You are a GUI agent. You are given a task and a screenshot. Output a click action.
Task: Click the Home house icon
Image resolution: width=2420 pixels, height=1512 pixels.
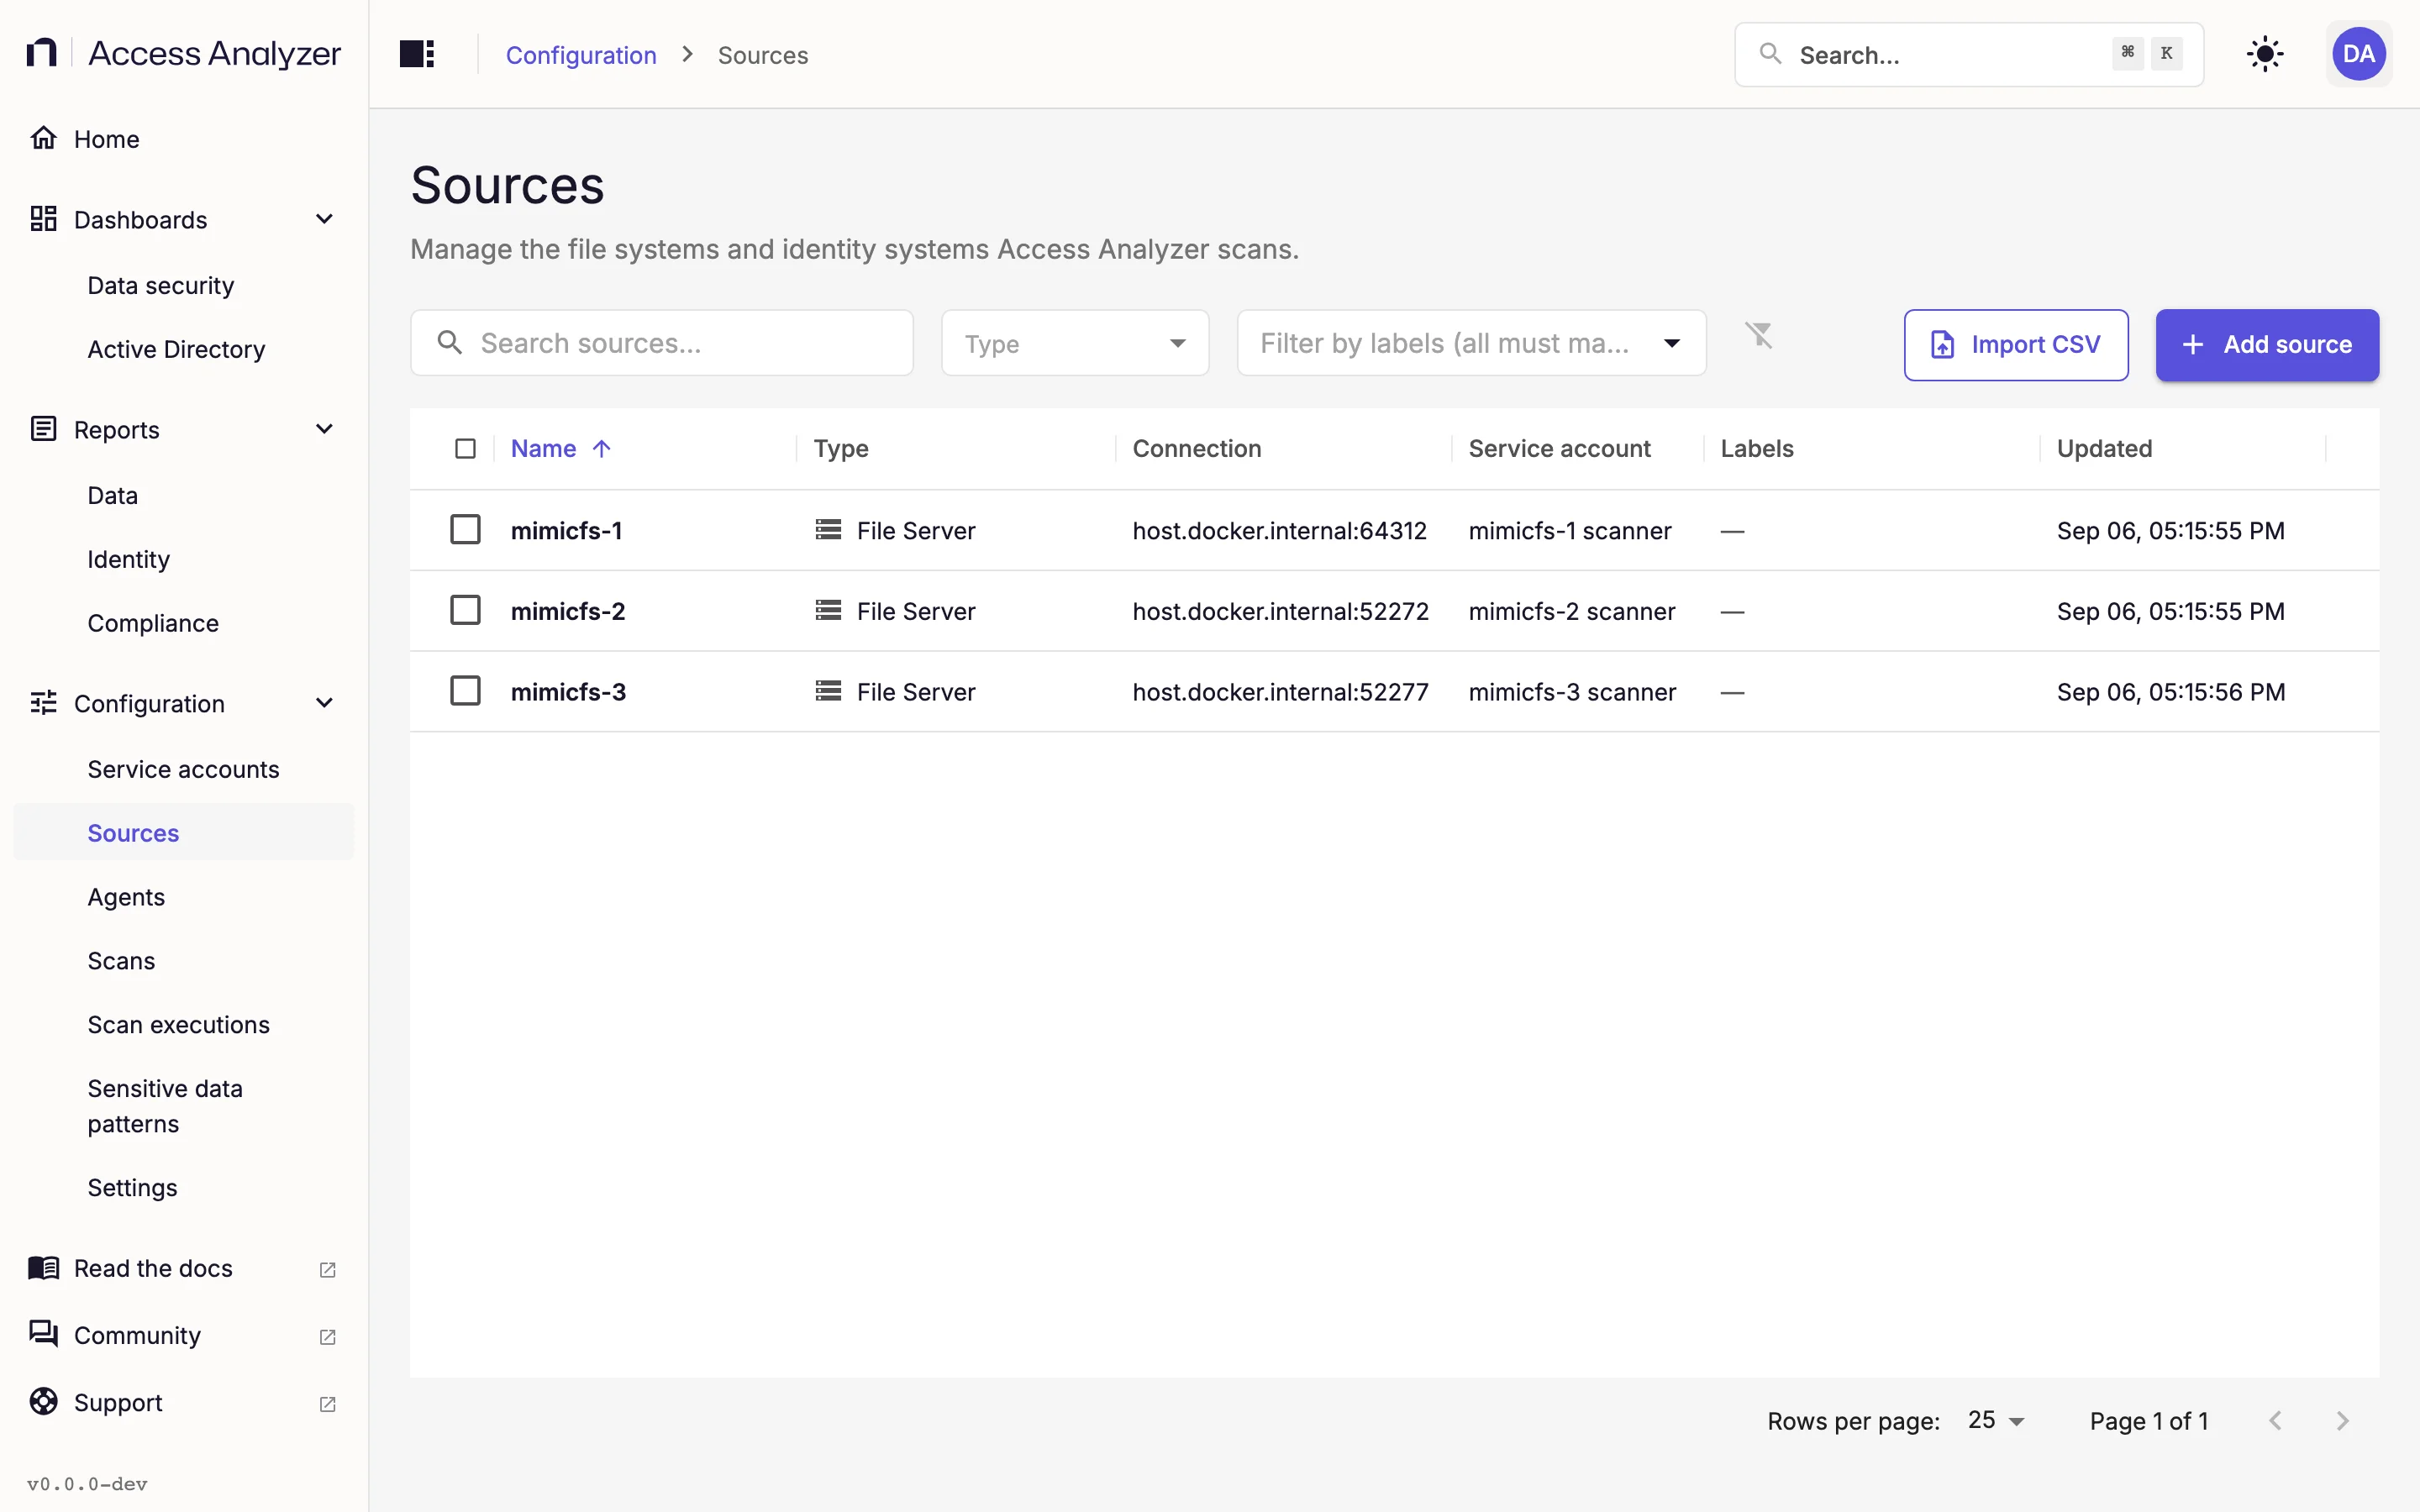[44, 138]
